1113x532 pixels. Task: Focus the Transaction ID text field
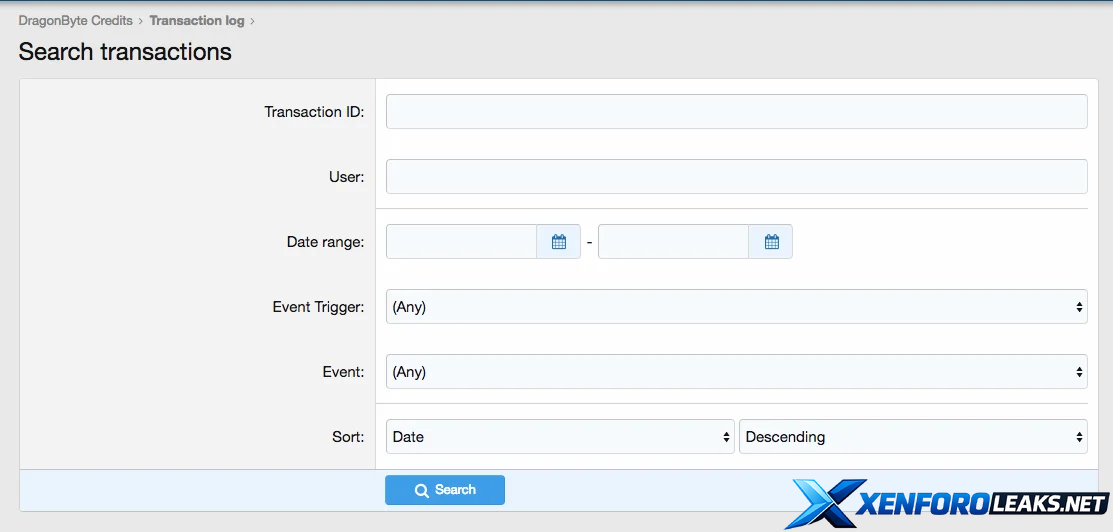pyautogui.click(x=736, y=112)
